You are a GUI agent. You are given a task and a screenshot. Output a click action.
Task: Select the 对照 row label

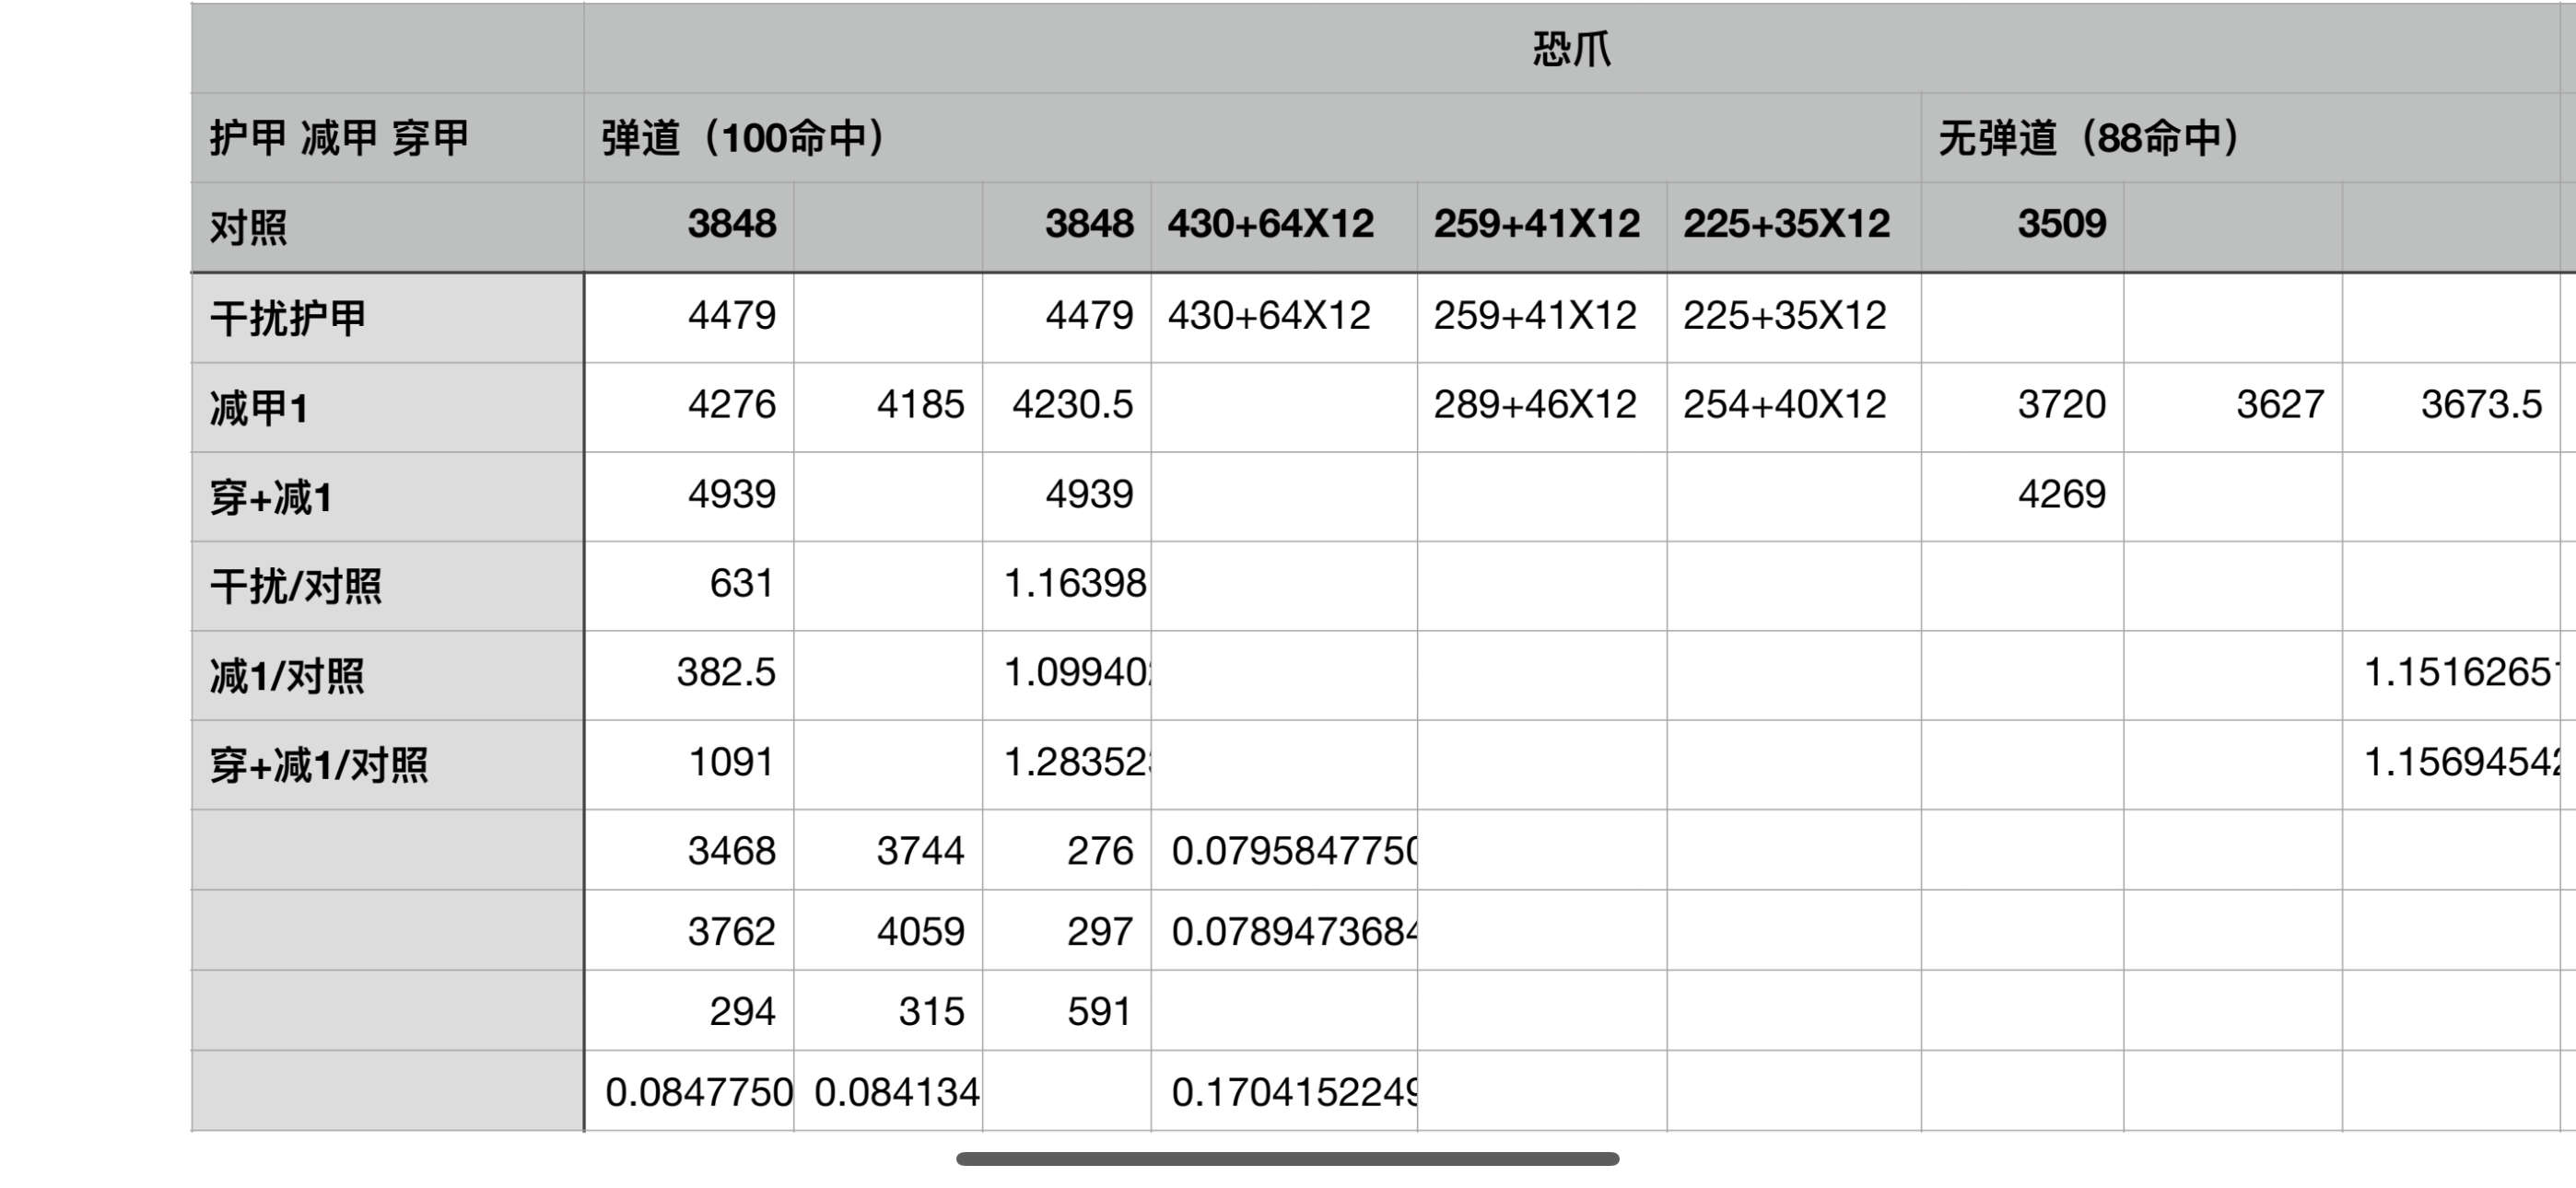pyautogui.click(x=249, y=227)
